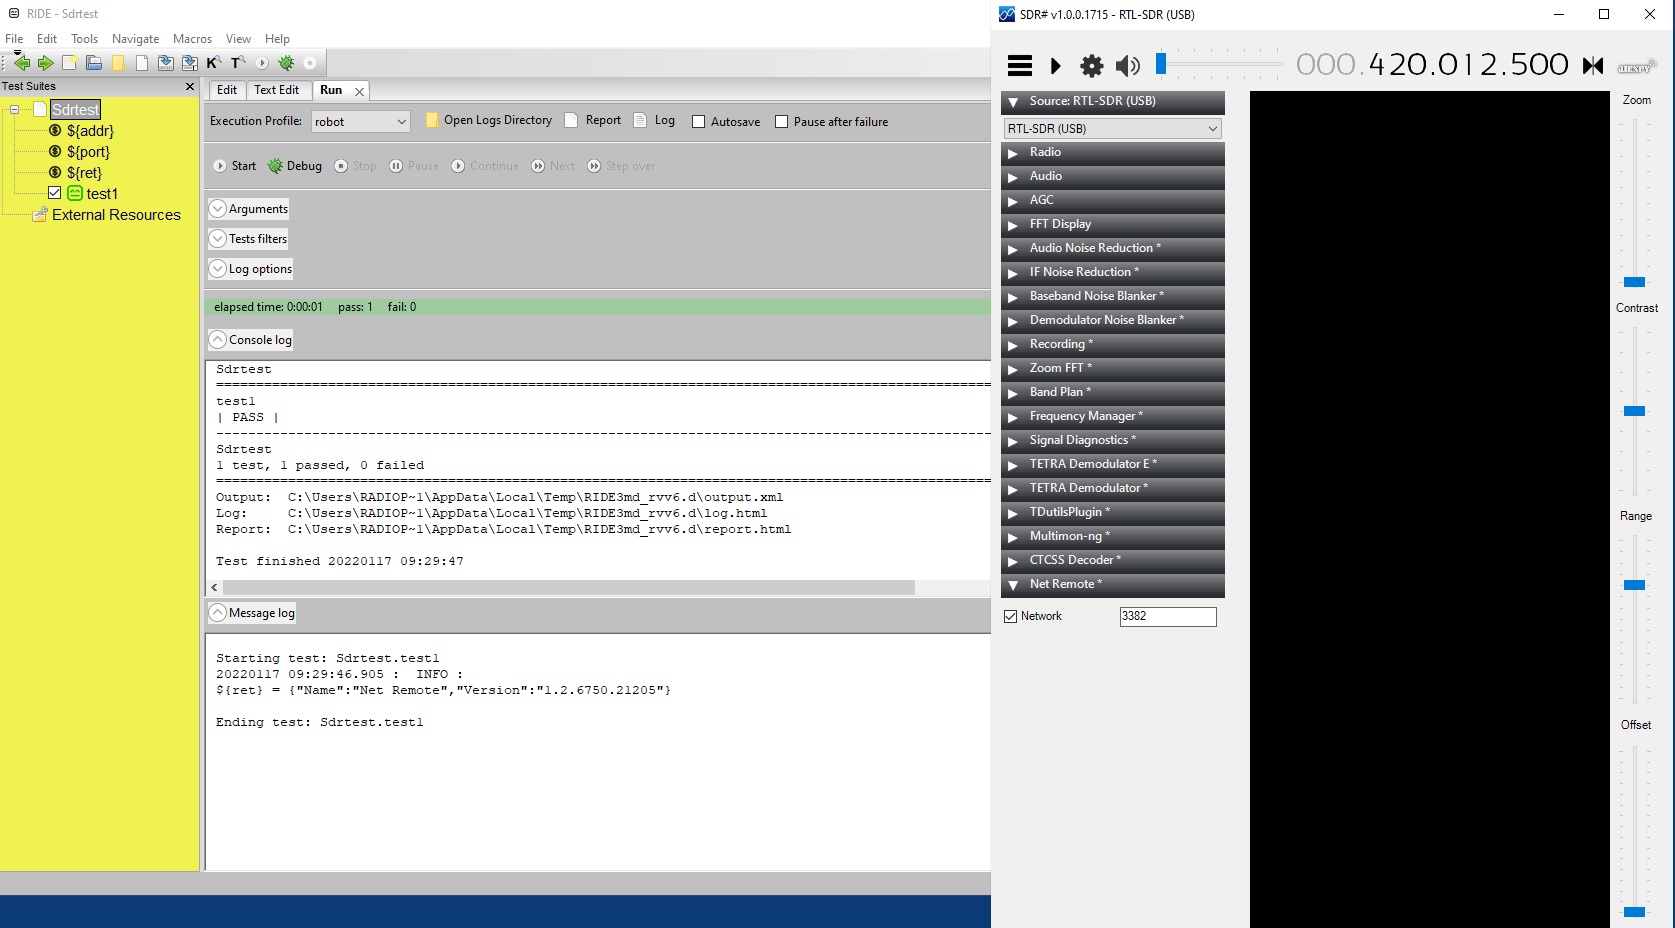This screenshot has height=928, width=1675.
Task: Close the Run tab
Action: coord(359,91)
